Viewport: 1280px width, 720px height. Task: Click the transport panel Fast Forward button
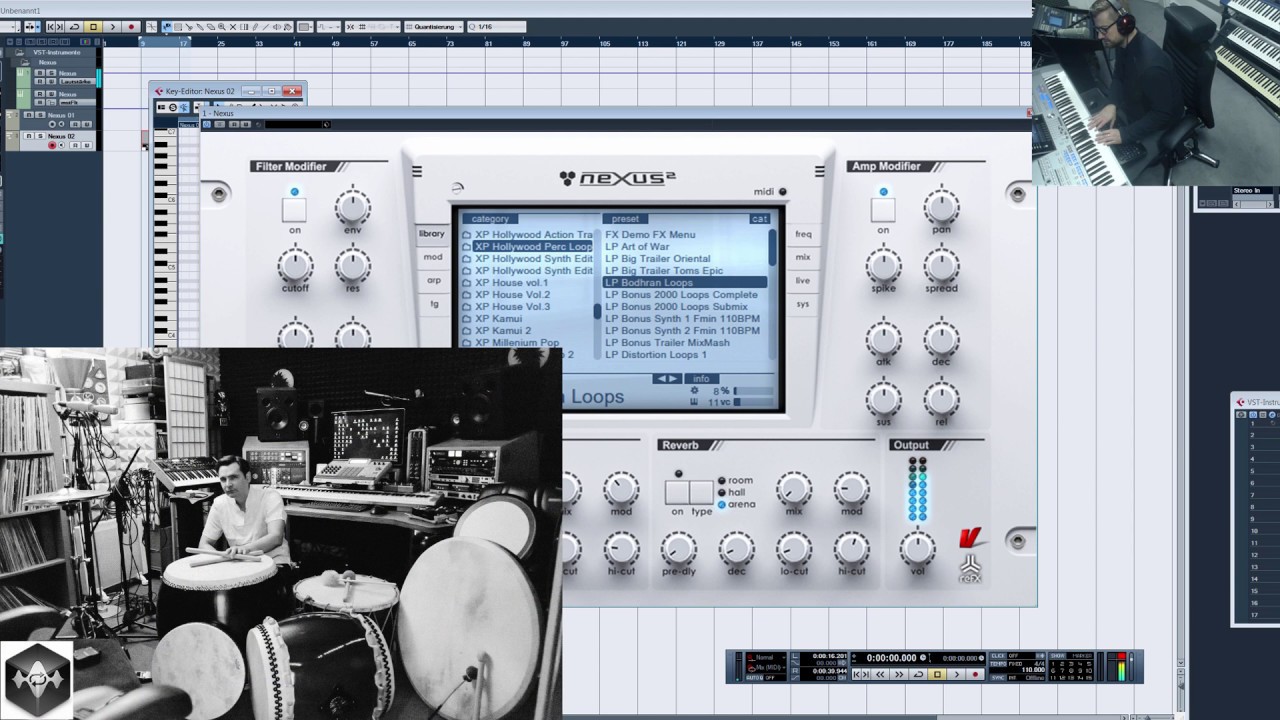899,674
